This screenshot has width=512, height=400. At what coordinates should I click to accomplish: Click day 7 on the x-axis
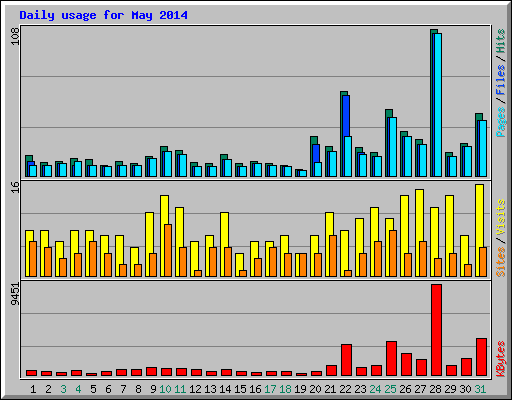[123, 389]
